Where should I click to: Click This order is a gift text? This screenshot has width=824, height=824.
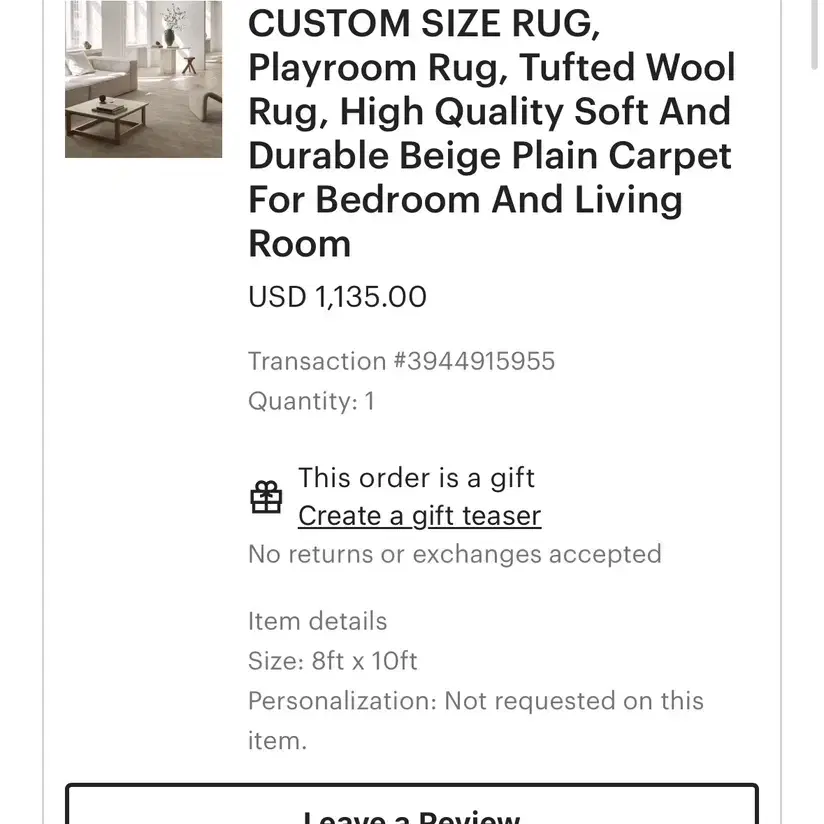[x=416, y=478]
